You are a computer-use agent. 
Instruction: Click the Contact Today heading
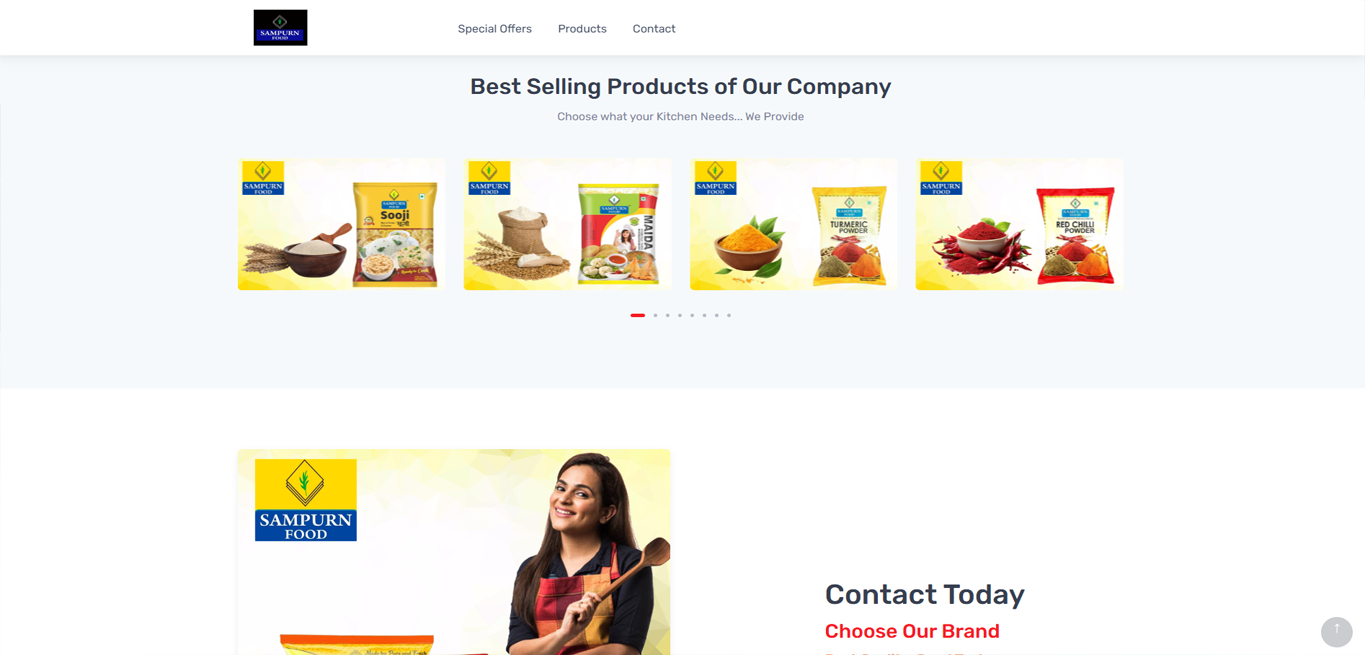(924, 594)
